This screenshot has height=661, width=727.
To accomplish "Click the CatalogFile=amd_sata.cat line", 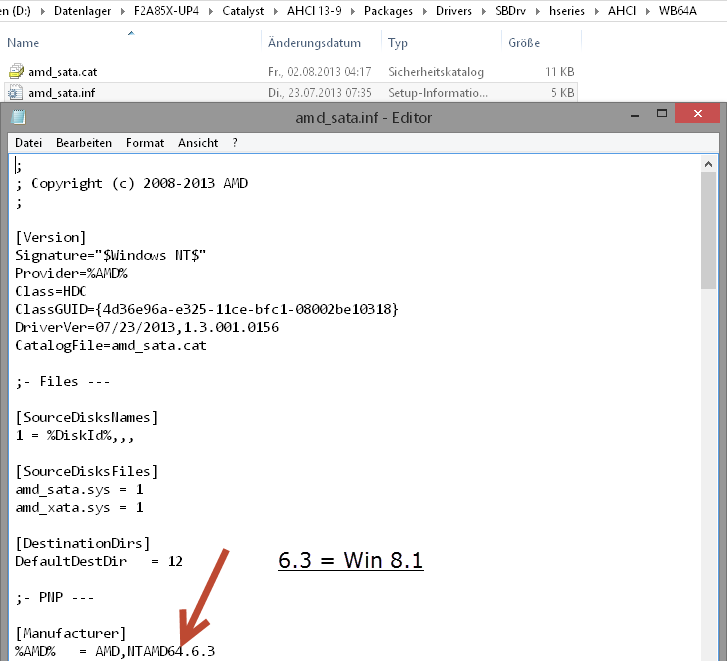I will point(111,345).
